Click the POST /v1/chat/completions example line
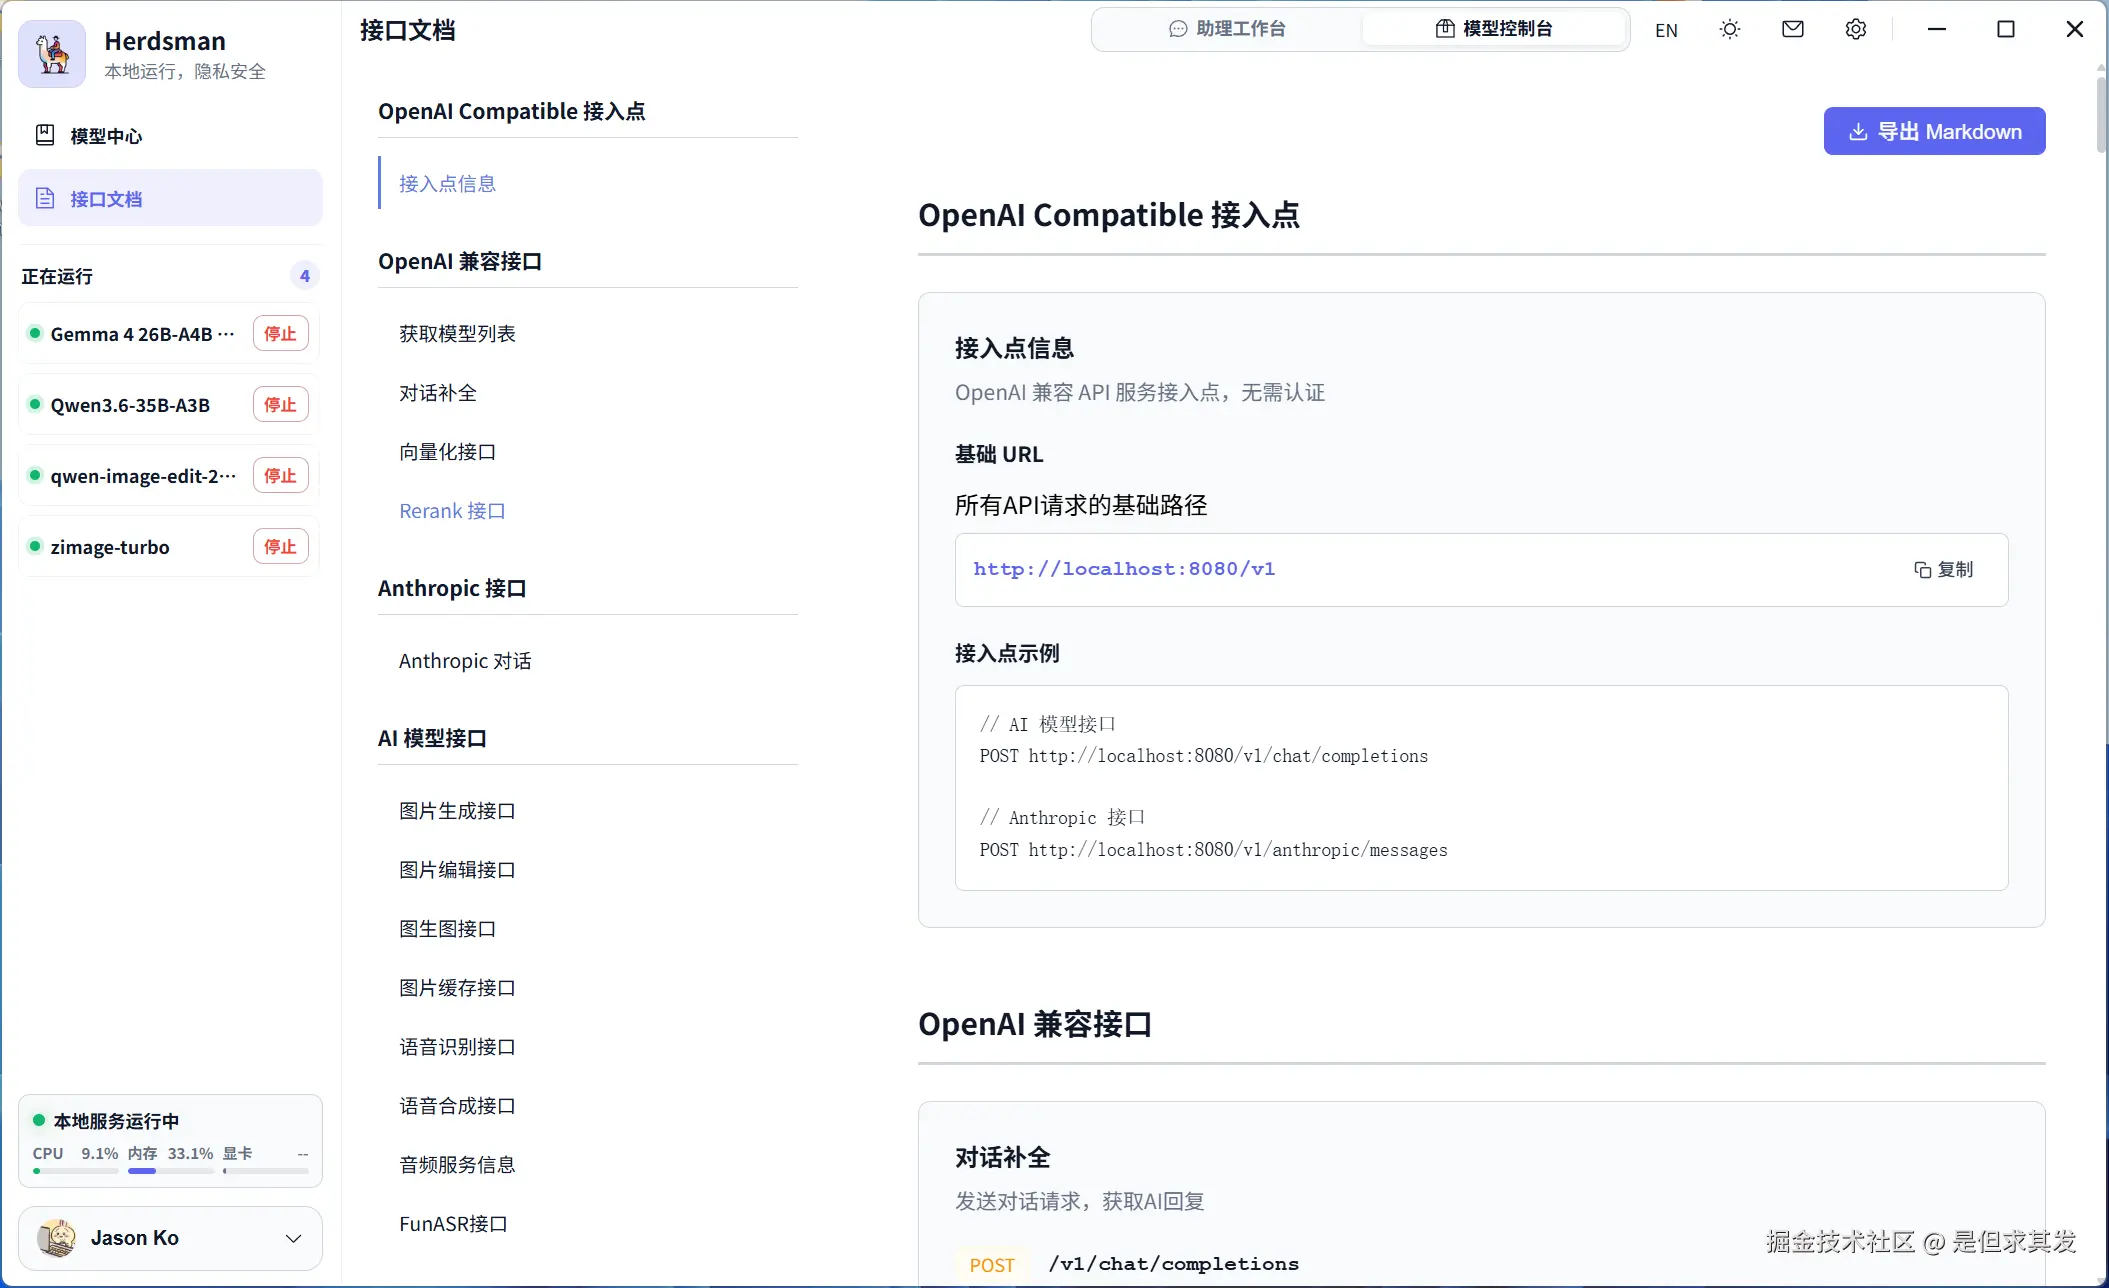 pyautogui.click(x=1204, y=756)
